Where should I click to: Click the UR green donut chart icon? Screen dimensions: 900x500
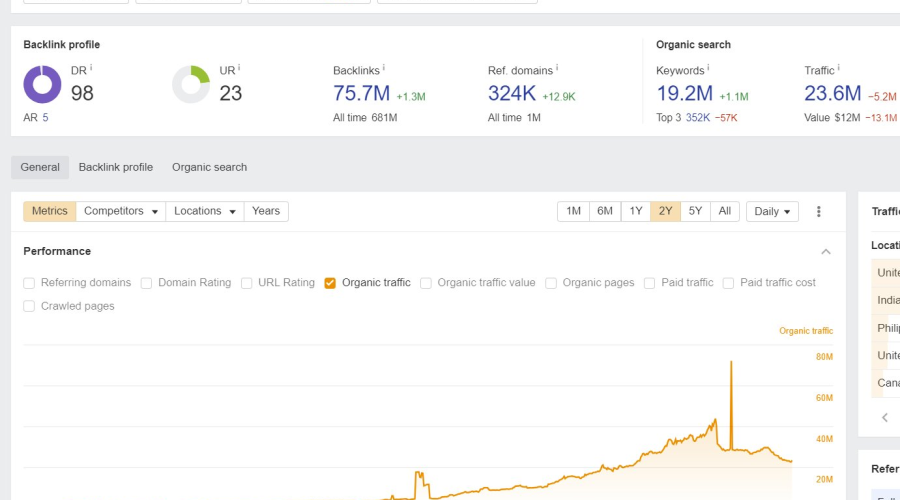pos(191,85)
